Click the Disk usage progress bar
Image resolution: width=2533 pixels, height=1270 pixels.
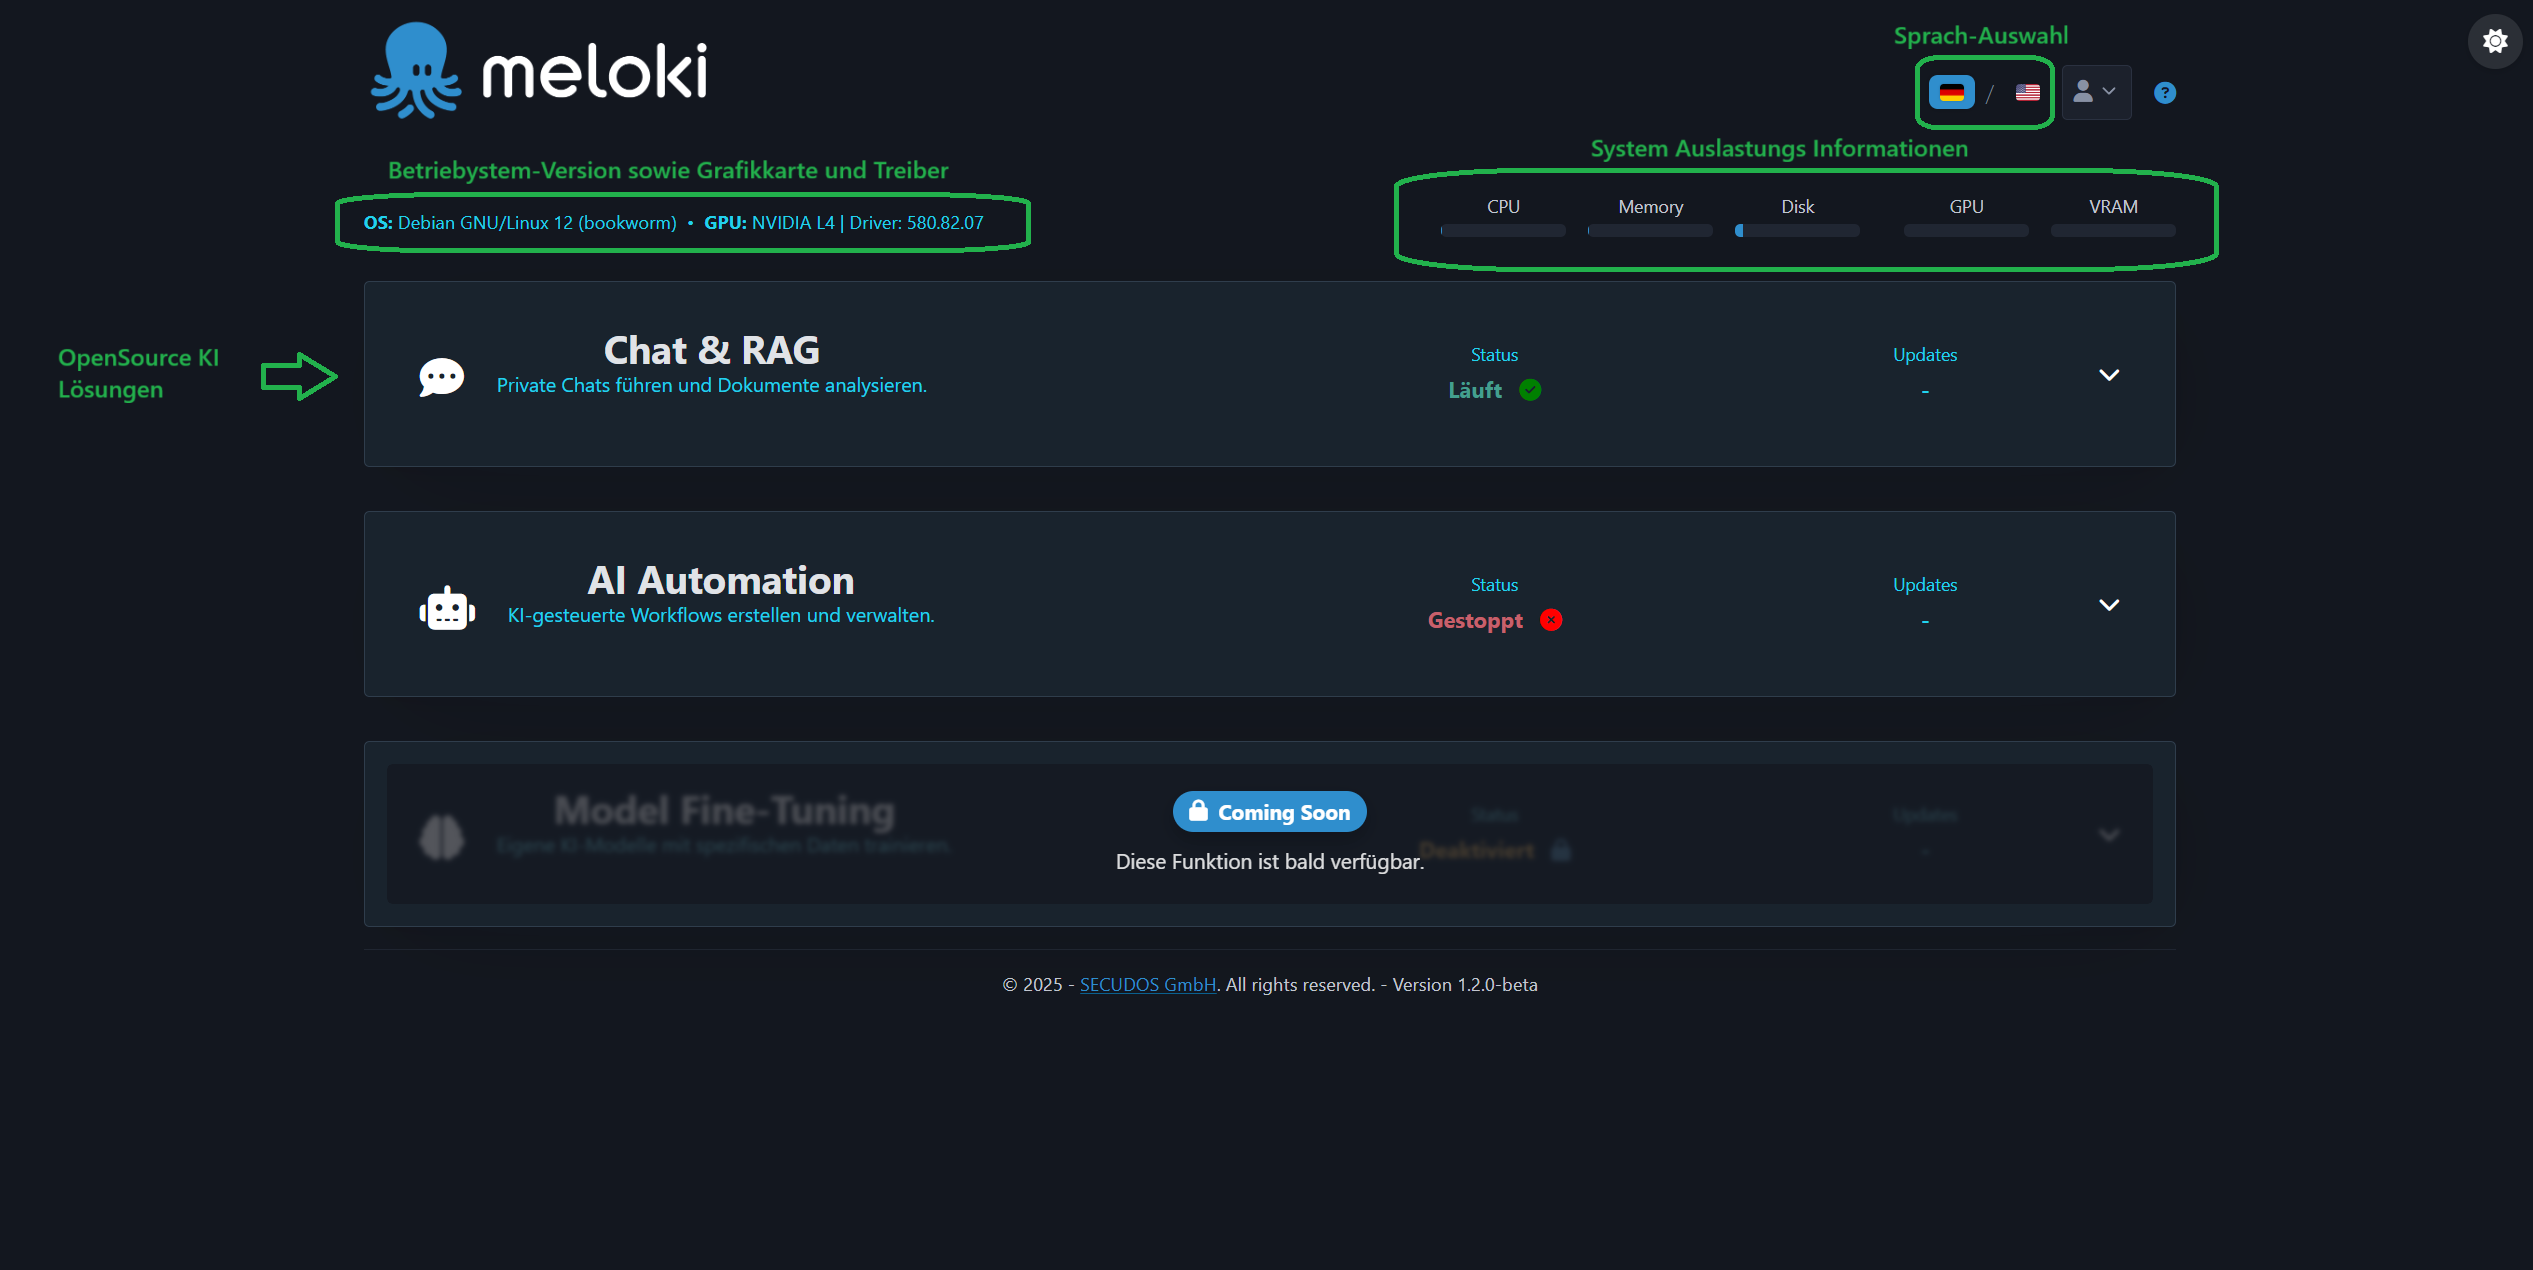coord(1797,230)
